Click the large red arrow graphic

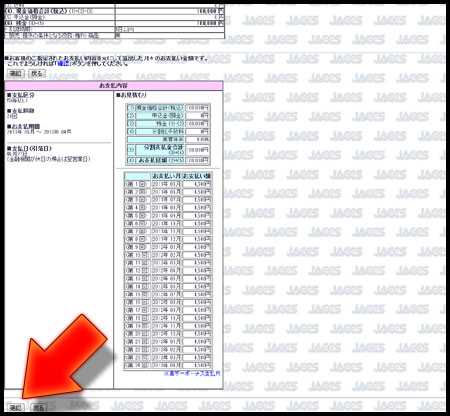(x=63, y=358)
